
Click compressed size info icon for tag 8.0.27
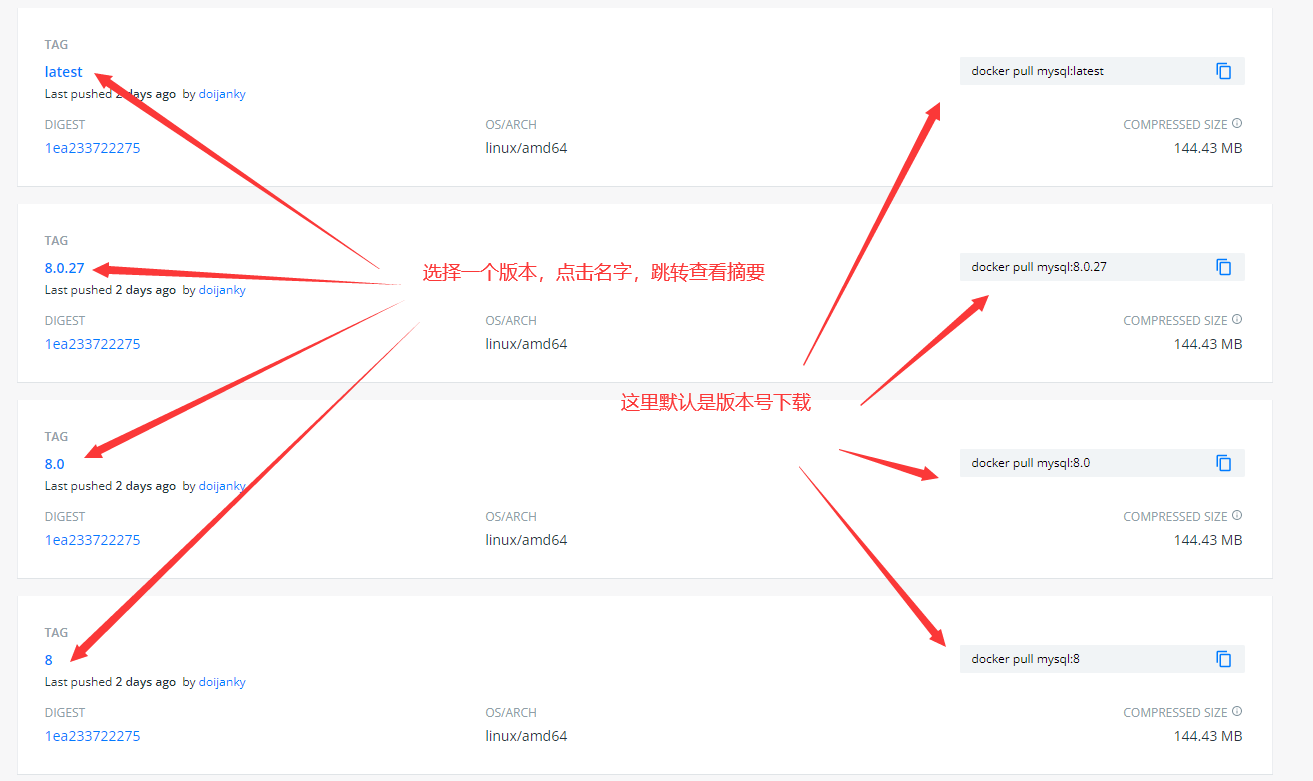pos(1237,320)
